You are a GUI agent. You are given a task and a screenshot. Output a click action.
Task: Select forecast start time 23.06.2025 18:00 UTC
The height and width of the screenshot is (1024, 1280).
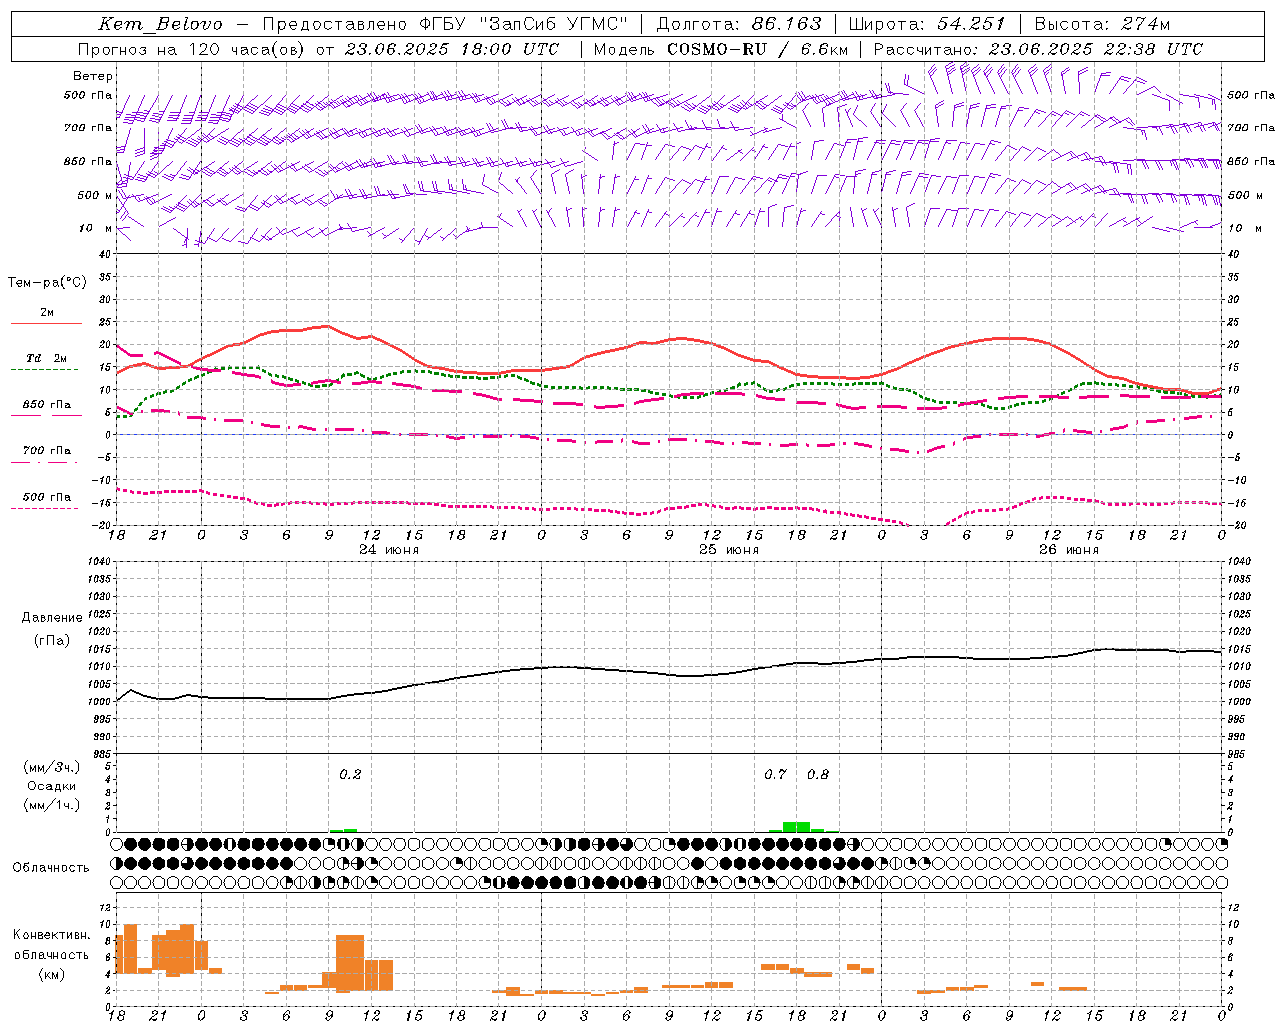pos(452,49)
